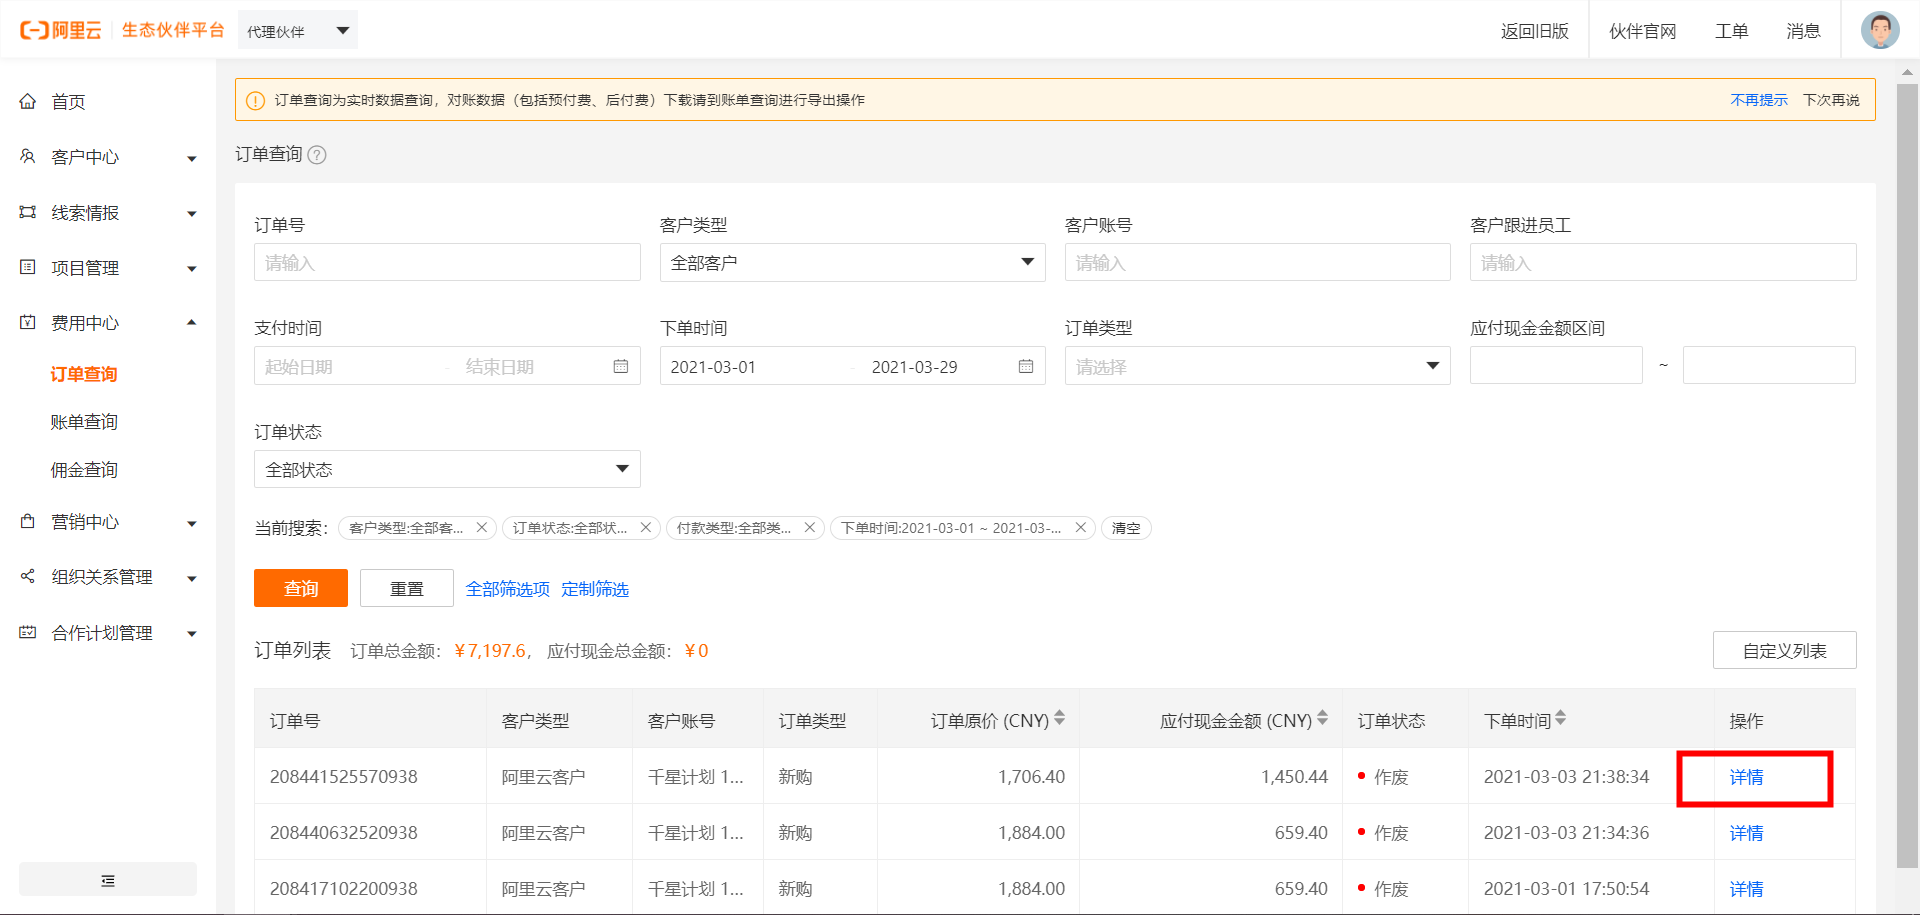Expand the 线索情报 menu
The width and height of the screenshot is (1920, 915).
pyautogui.click(x=192, y=213)
